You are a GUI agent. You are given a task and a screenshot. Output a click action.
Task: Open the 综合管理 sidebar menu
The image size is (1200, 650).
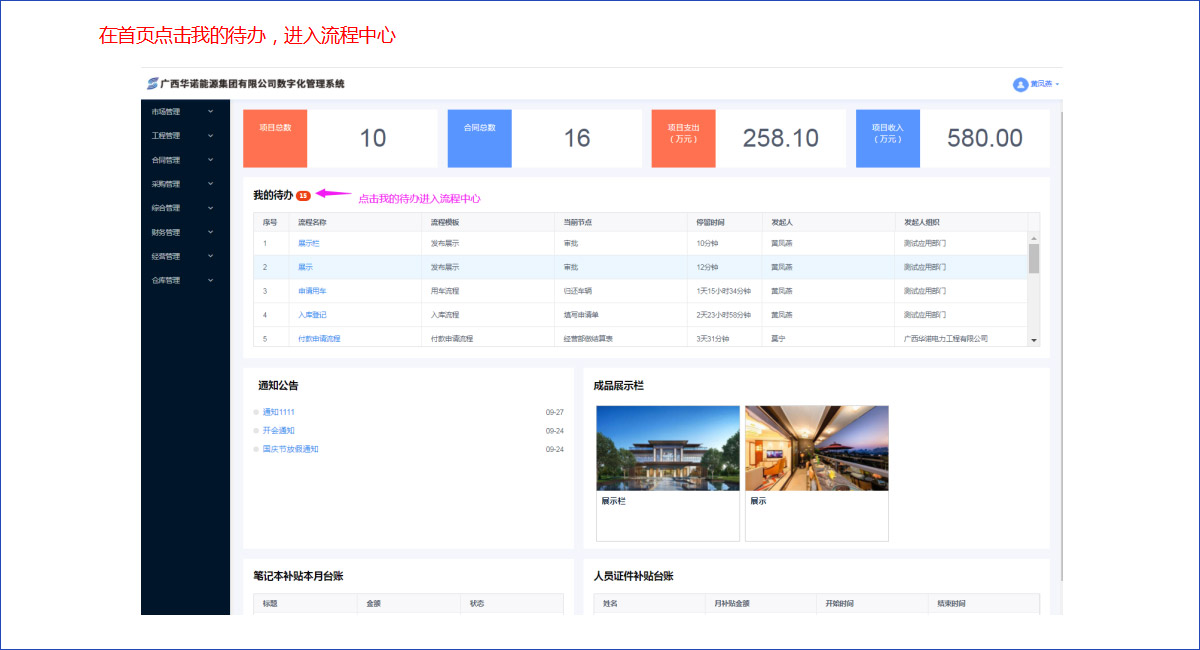183,208
